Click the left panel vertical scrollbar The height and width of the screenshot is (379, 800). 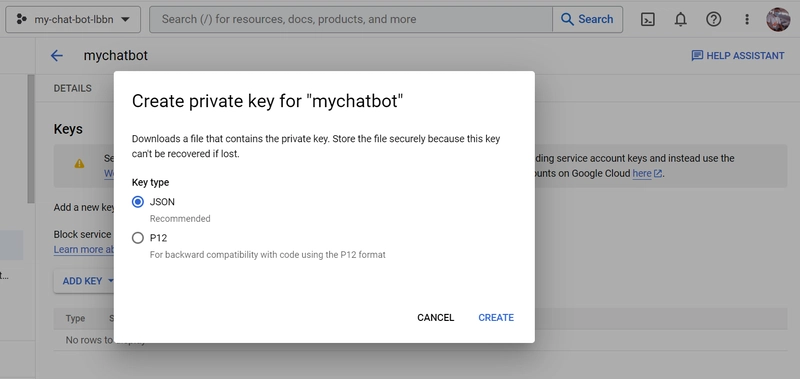pos(31,139)
